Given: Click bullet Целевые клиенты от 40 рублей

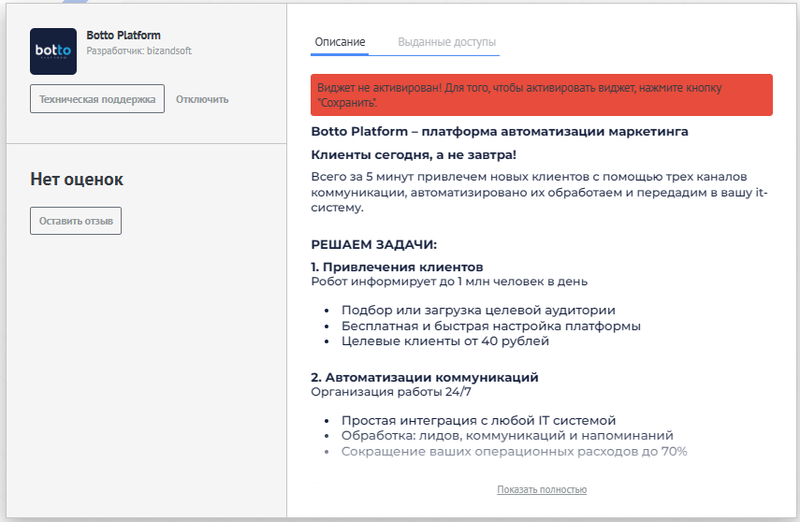Looking at the screenshot, I should point(445,341).
